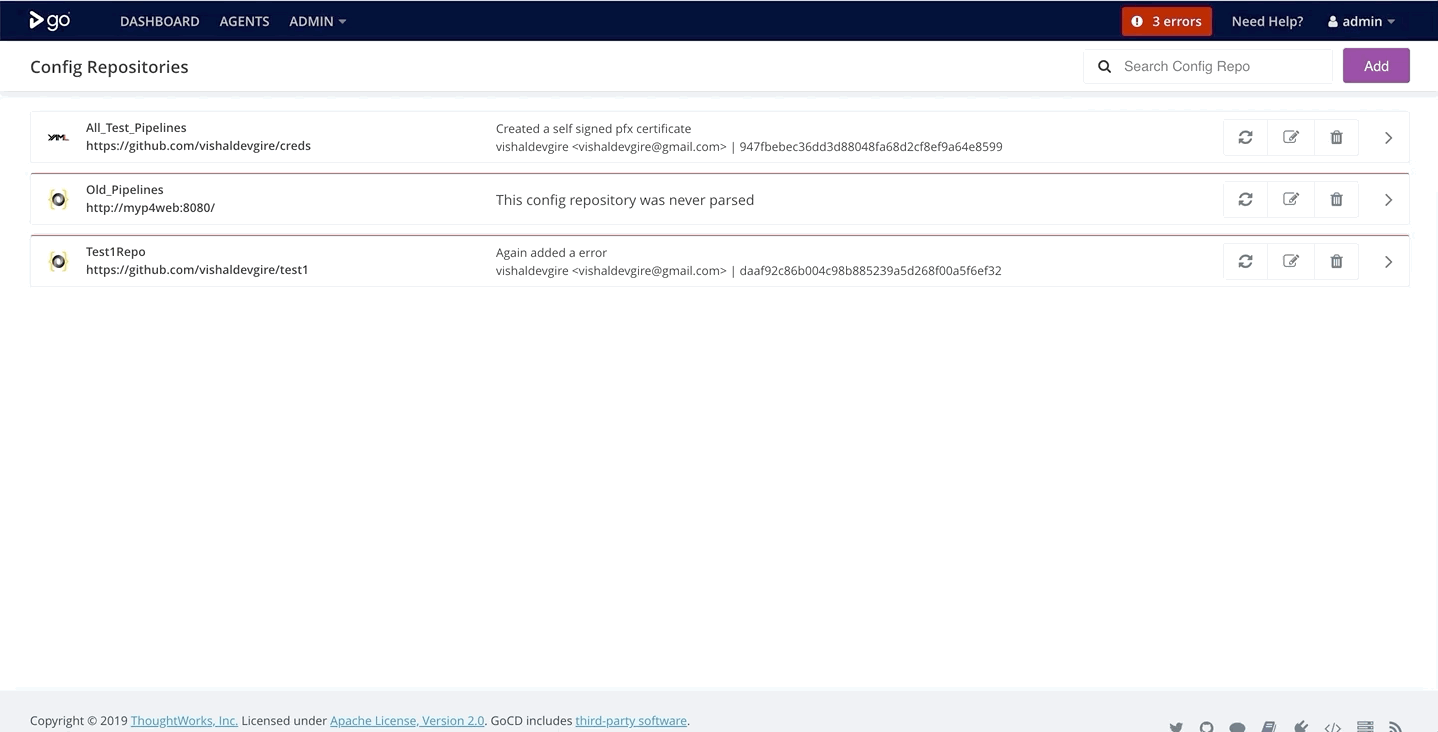
Task: Click the github.com/vishaldevgire/creds URL
Action: coord(198,146)
